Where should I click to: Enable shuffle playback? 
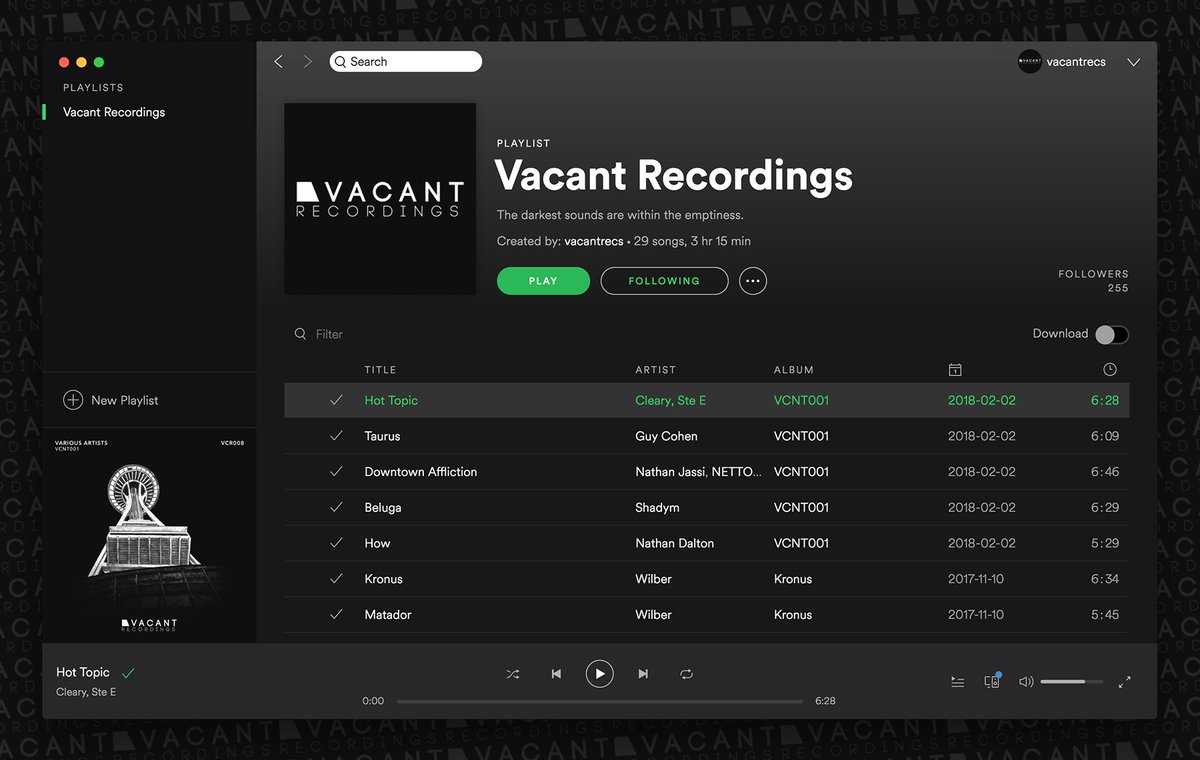513,674
